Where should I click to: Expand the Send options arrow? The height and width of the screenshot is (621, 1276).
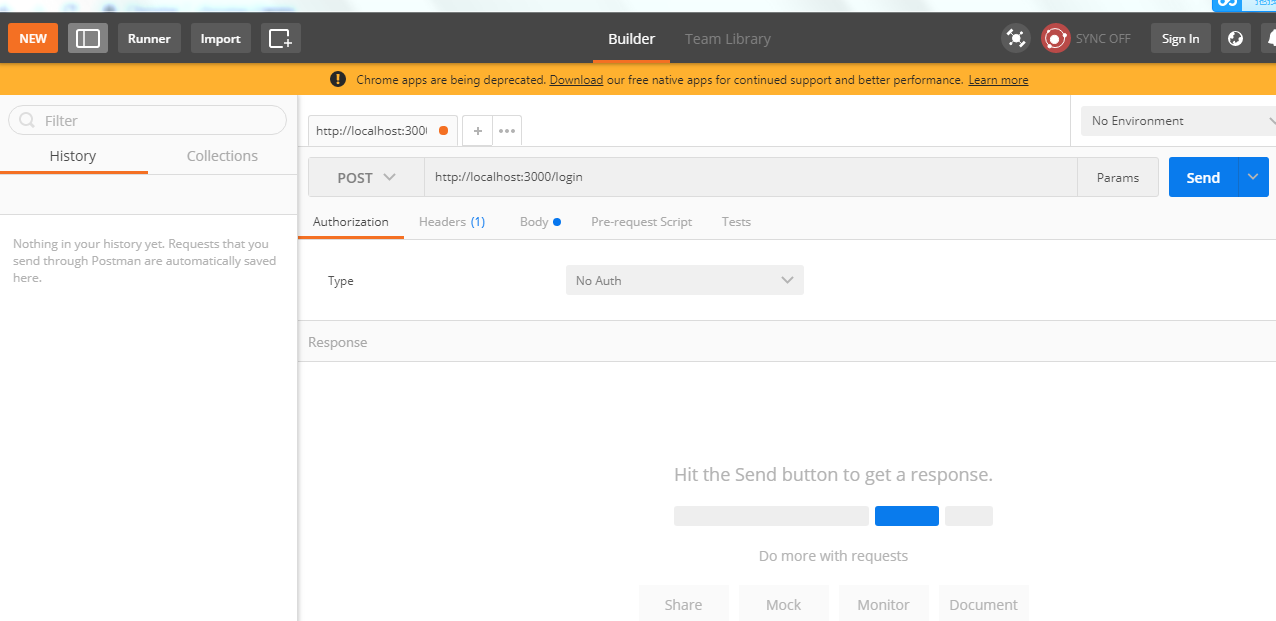coord(1253,177)
